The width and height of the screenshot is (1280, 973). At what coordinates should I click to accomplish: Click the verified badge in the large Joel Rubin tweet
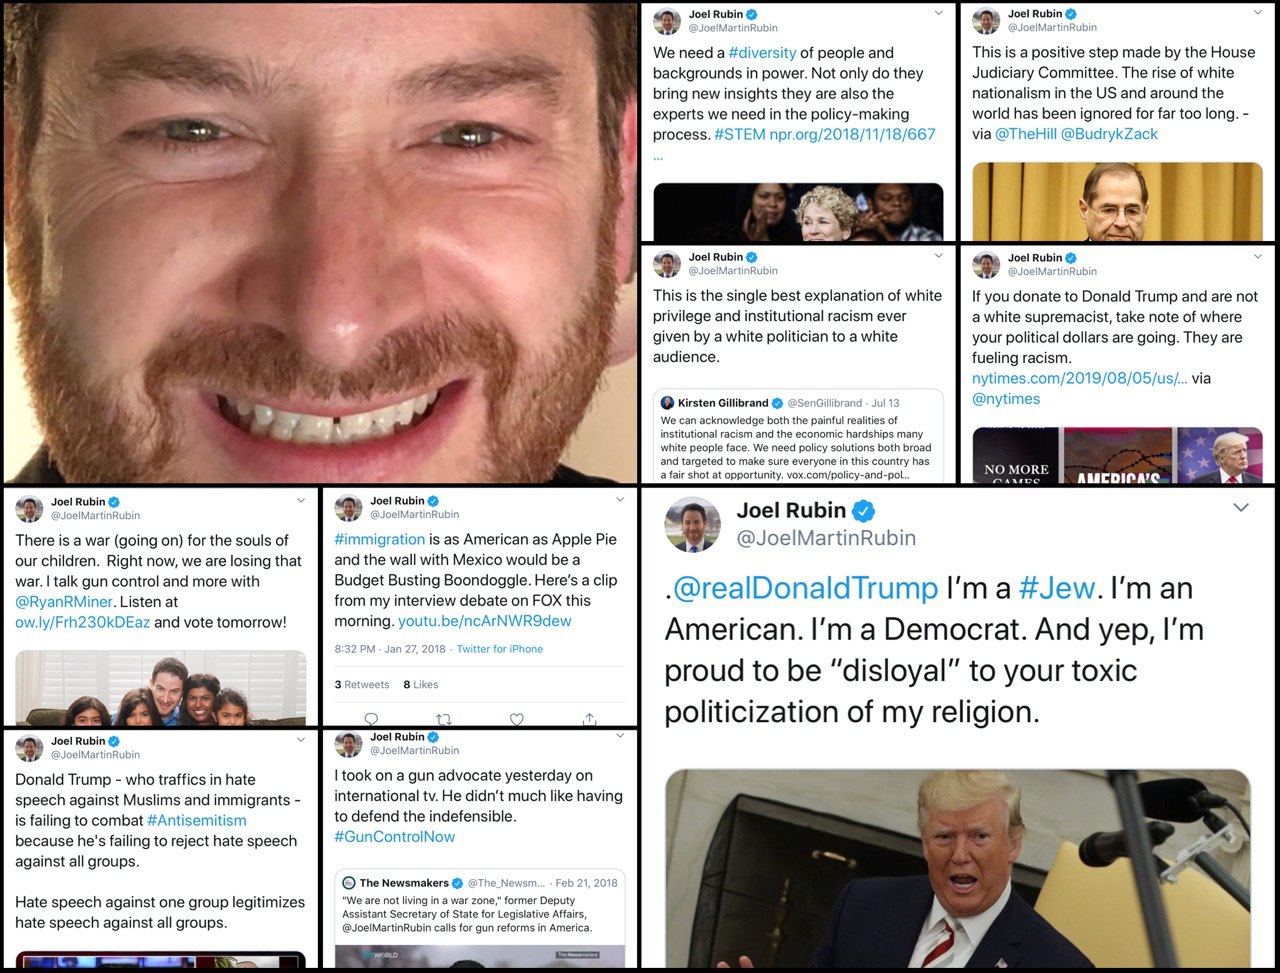tap(863, 511)
